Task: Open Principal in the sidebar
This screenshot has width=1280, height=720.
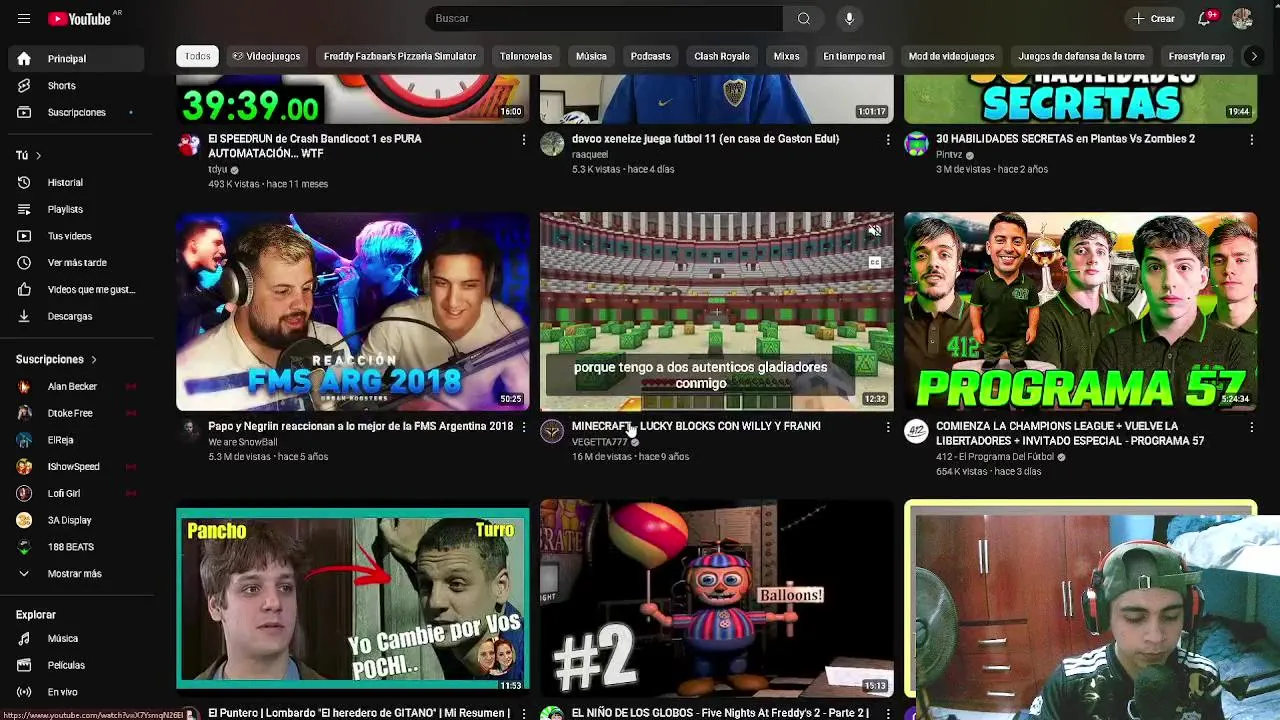Action: coord(76,59)
